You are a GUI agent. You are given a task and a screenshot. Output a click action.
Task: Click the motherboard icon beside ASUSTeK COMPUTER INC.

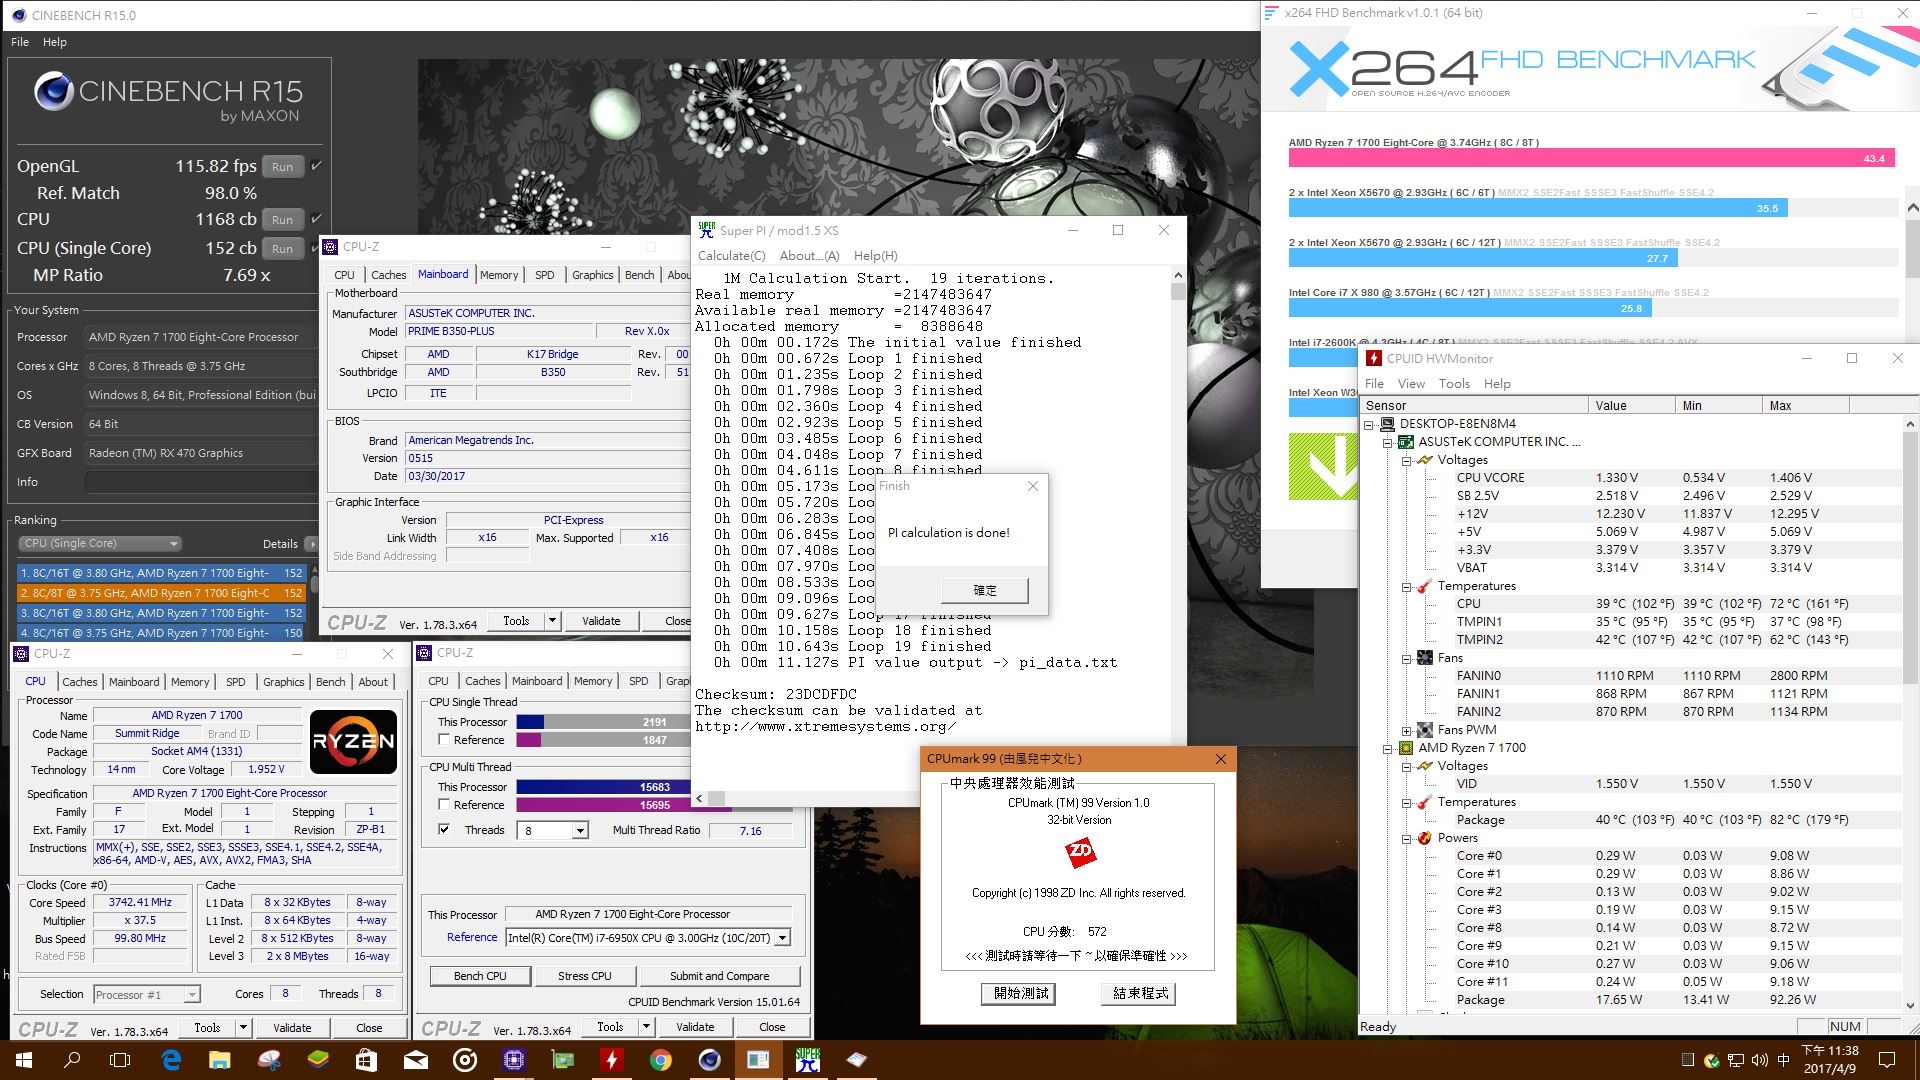point(1406,442)
